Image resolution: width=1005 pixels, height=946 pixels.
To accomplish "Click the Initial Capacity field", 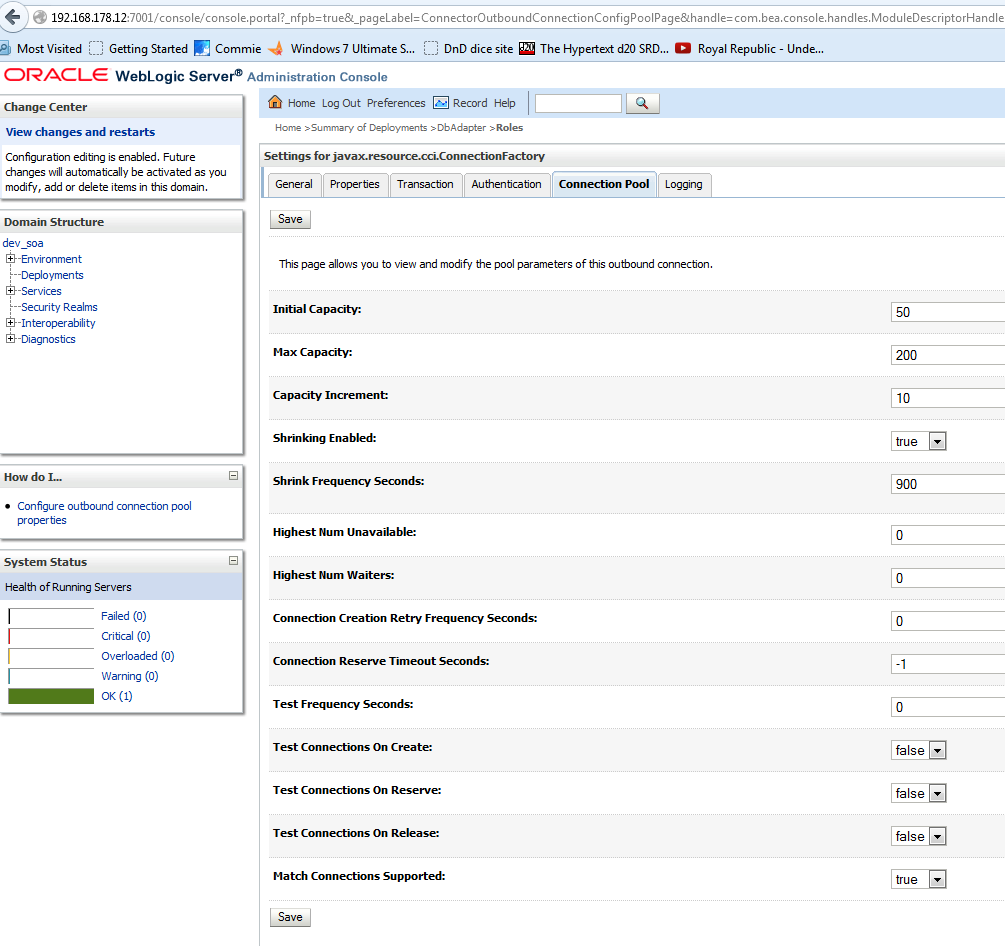I will (948, 312).
